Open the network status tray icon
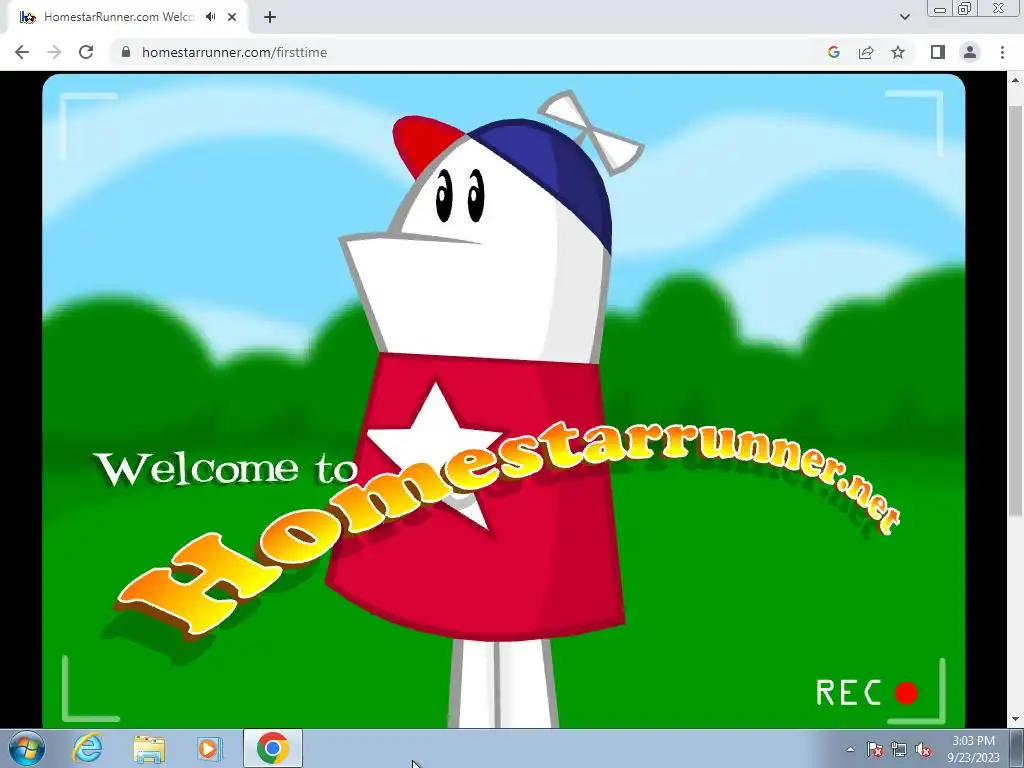This screenshot has width=1024, height=768. pyautogui.click(x=899, y=749)
